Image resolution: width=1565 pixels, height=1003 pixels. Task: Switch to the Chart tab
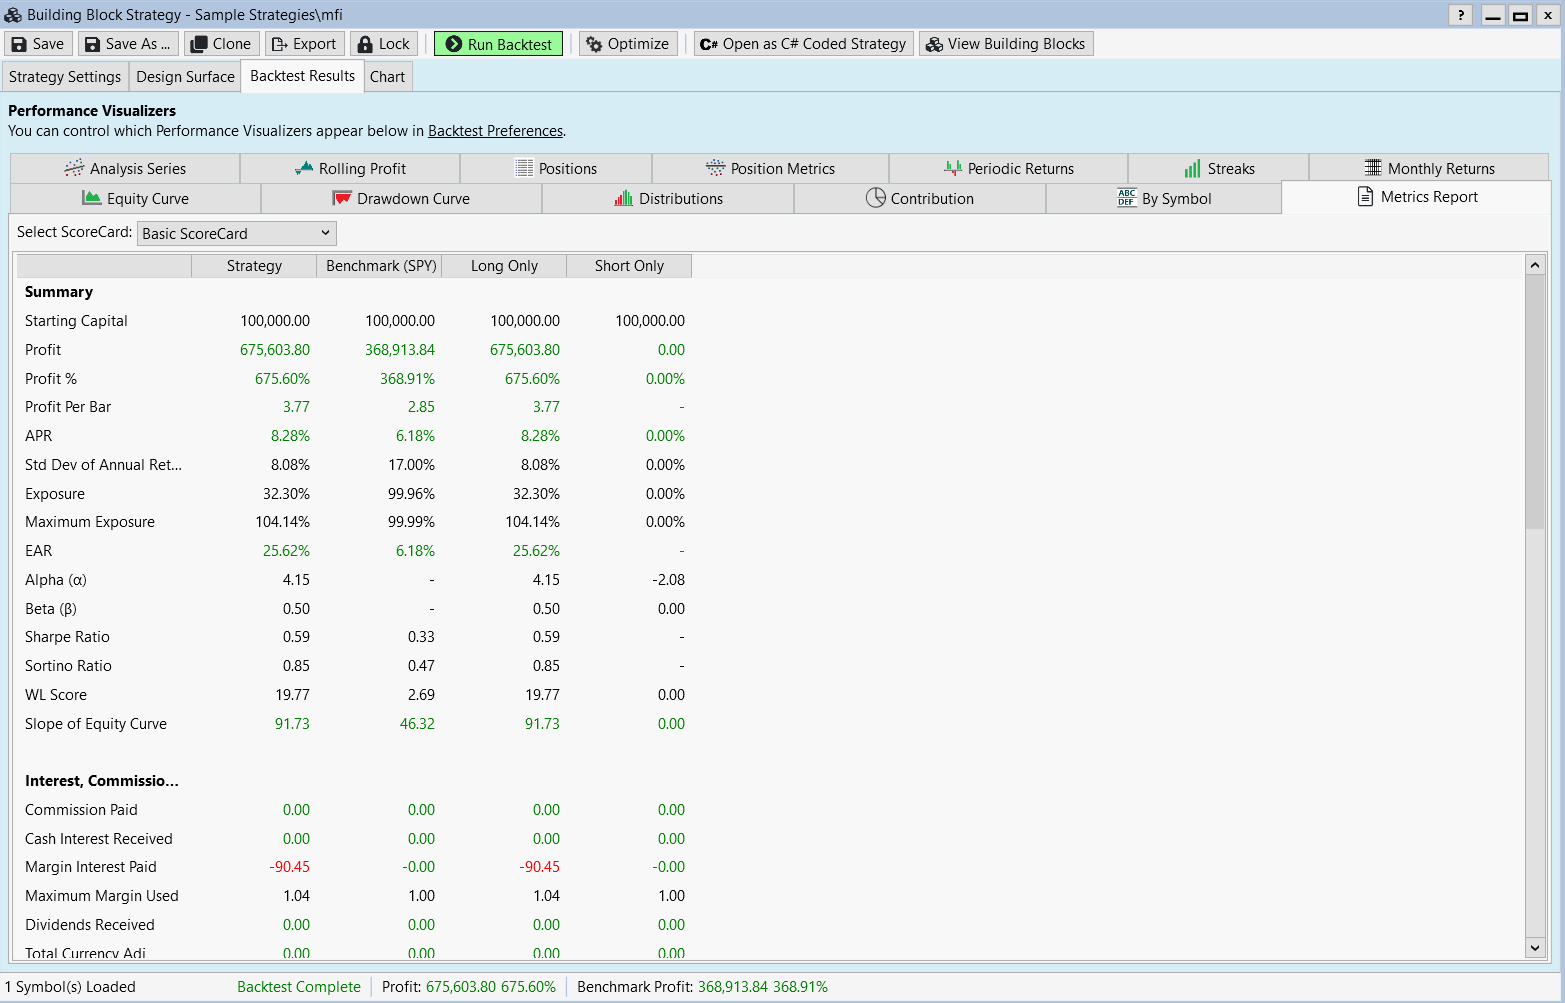pos(387,77)
